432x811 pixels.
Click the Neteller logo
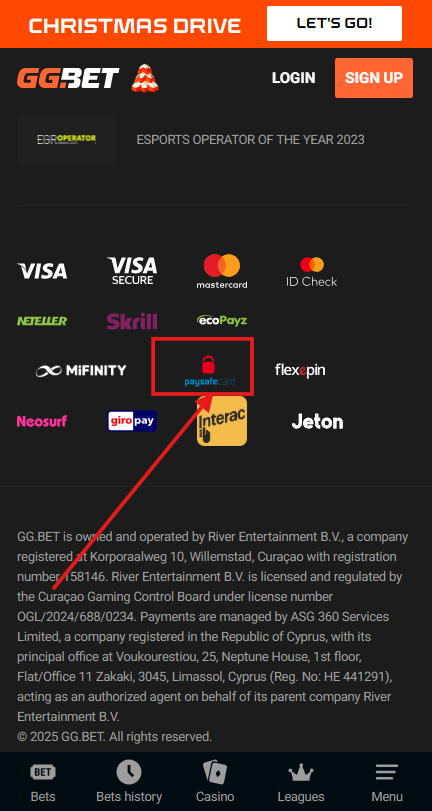click(42, 321)
